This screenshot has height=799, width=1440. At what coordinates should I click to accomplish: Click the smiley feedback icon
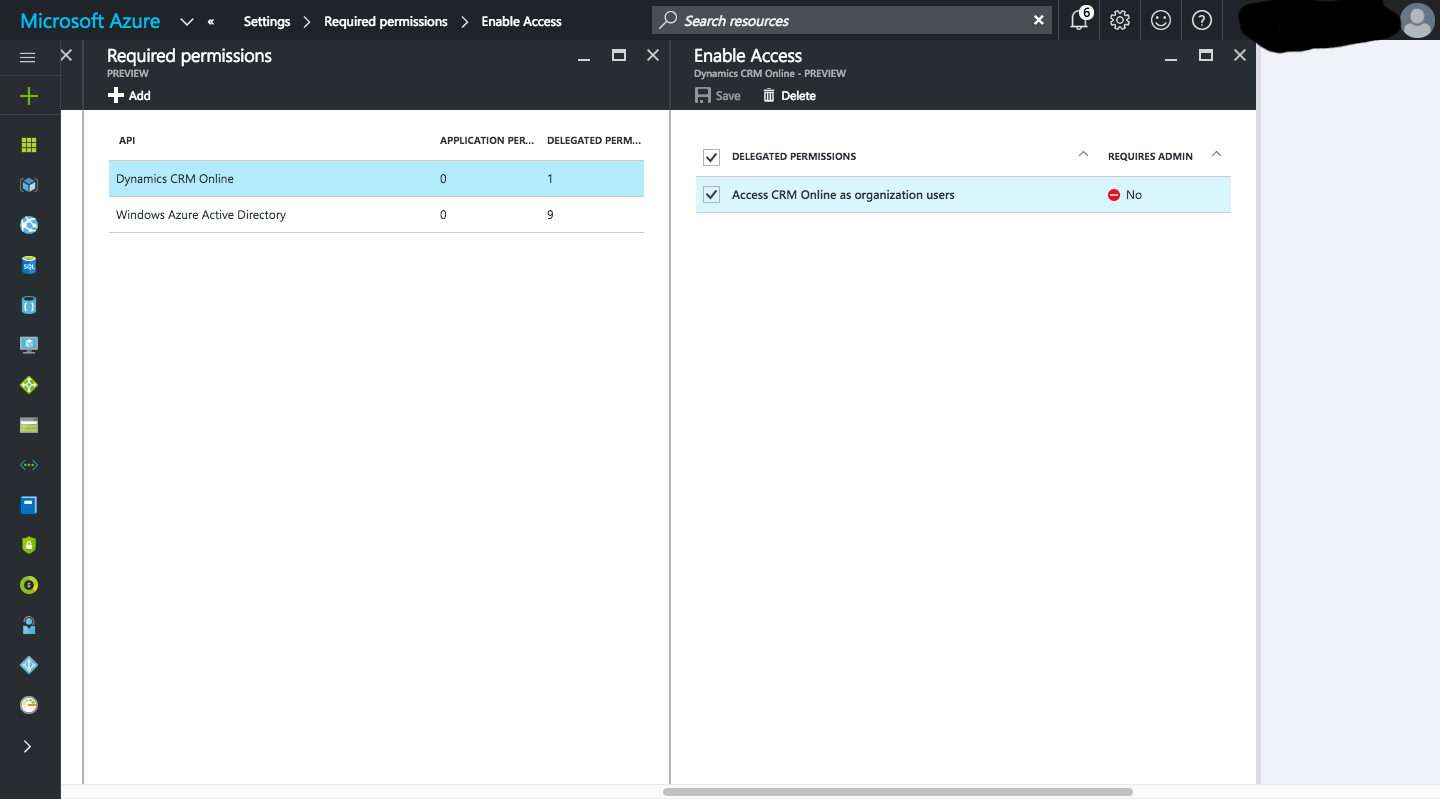click(1161, 20)
